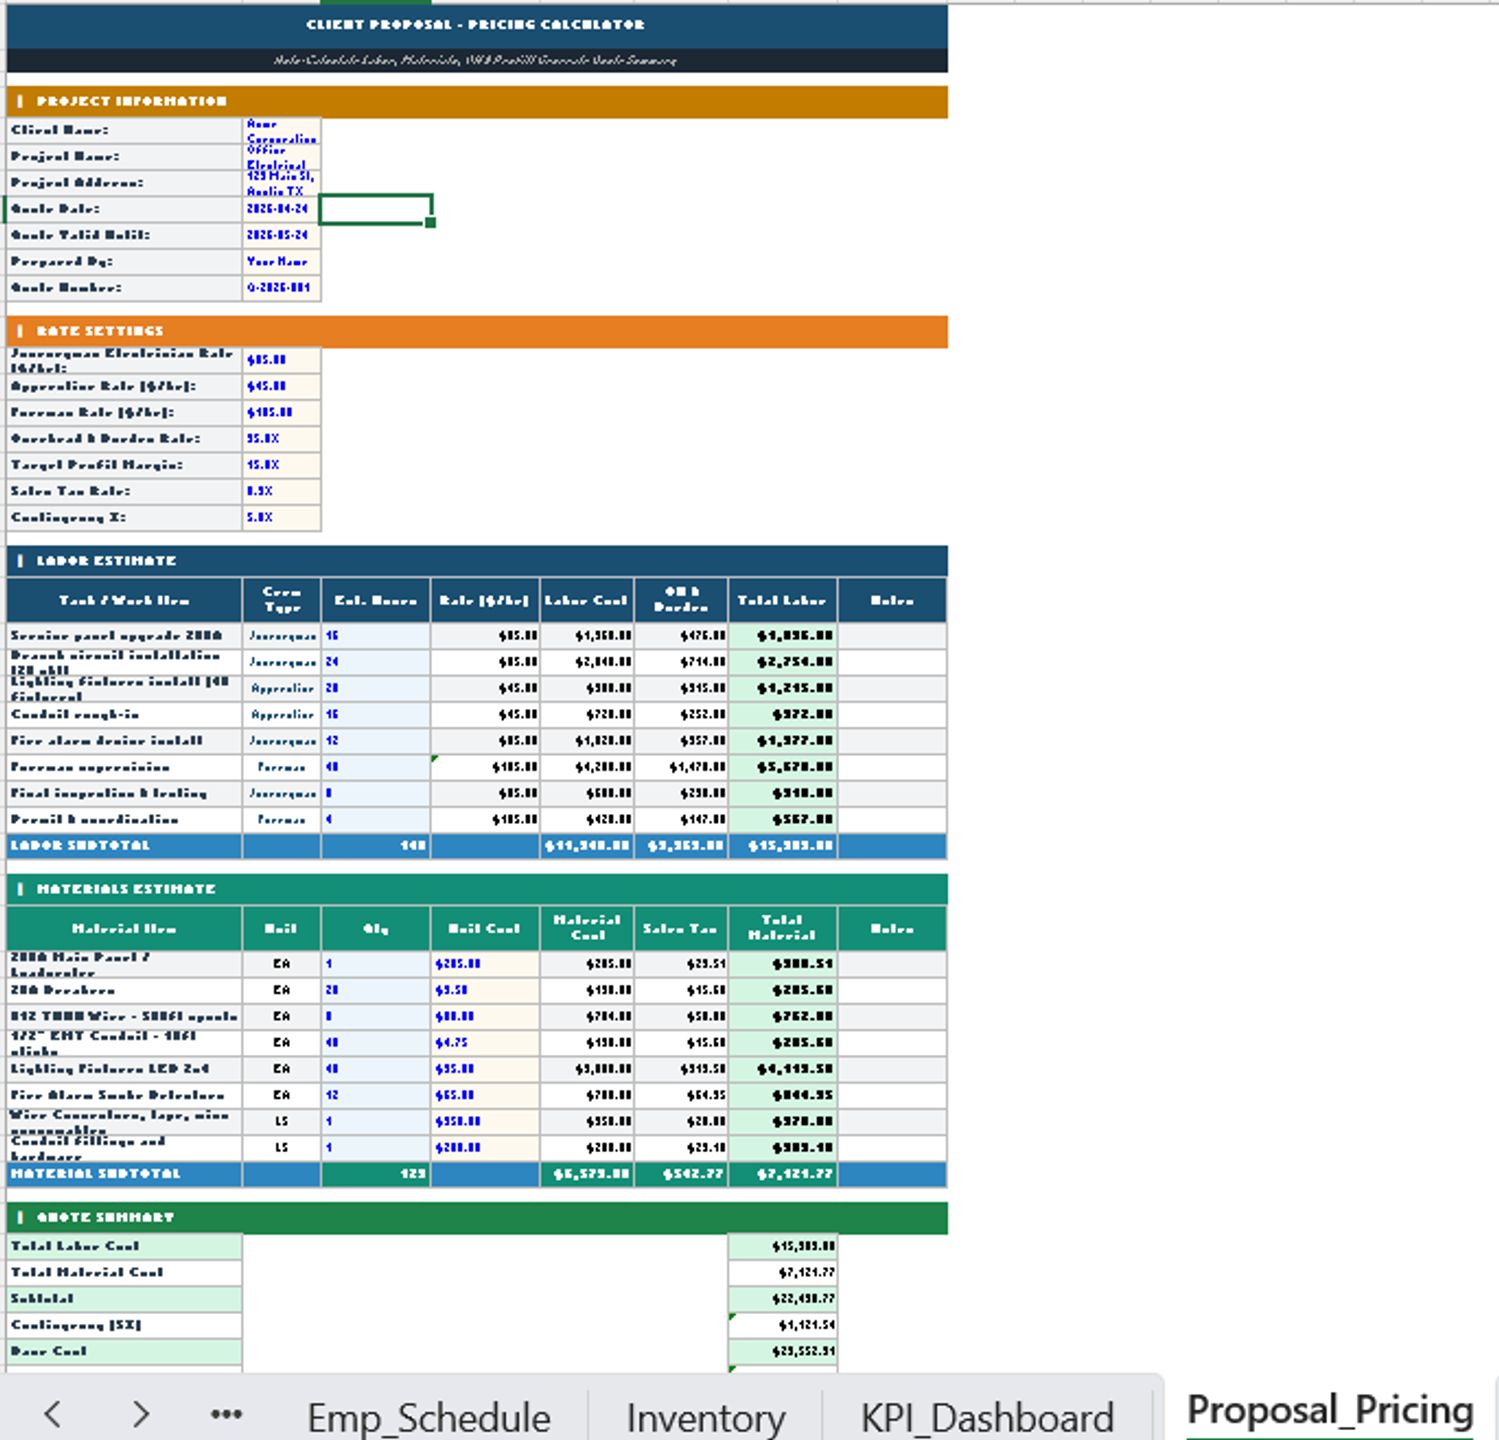Click the Apprentice Rate value $45.00
Screen dimensions: 1499x1440
[x=281, y=386]
